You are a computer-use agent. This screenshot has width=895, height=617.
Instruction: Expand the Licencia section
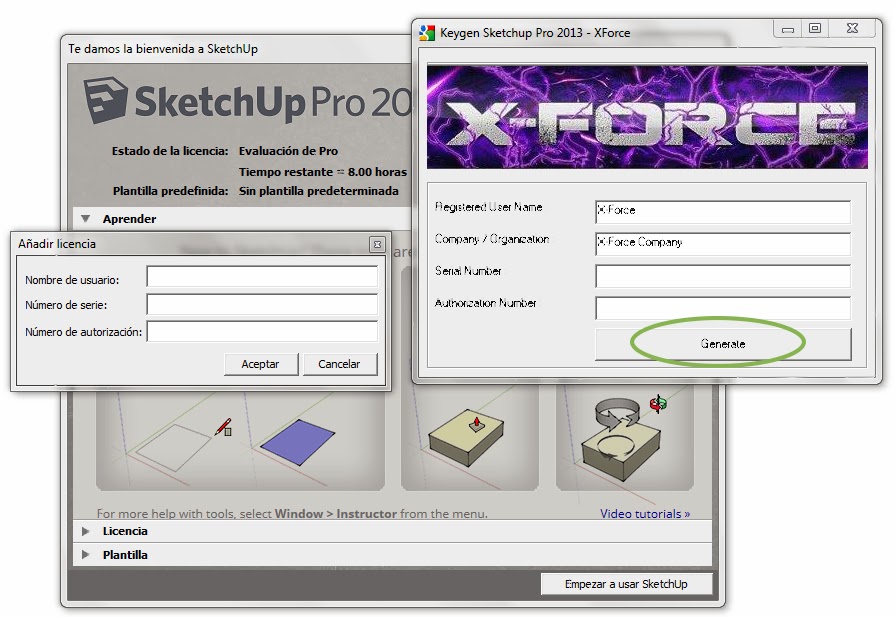(86, 531)
